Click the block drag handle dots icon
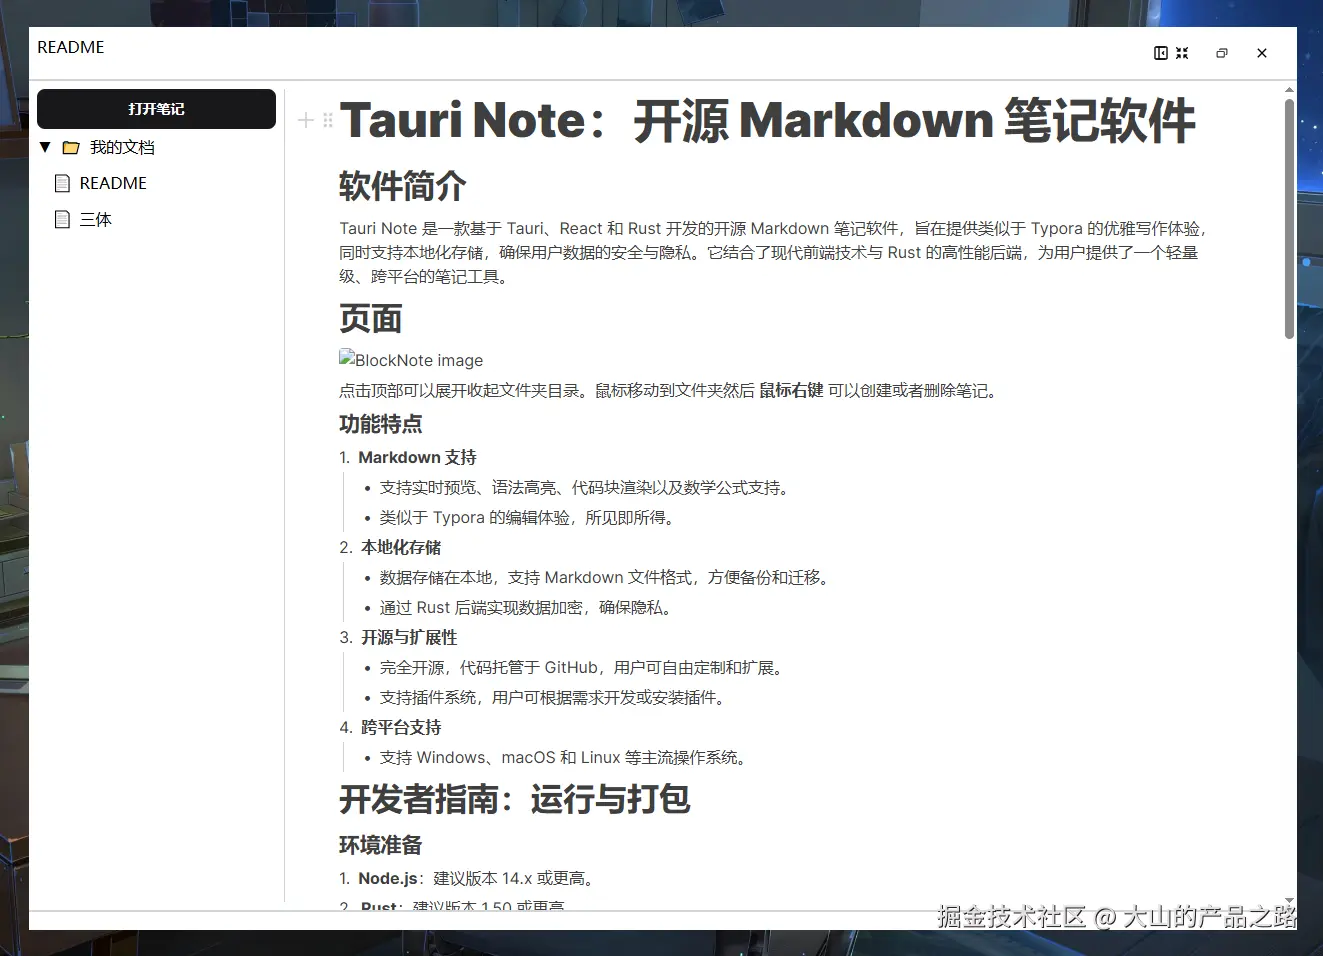 pyautogui.click(x=328, y=120)
